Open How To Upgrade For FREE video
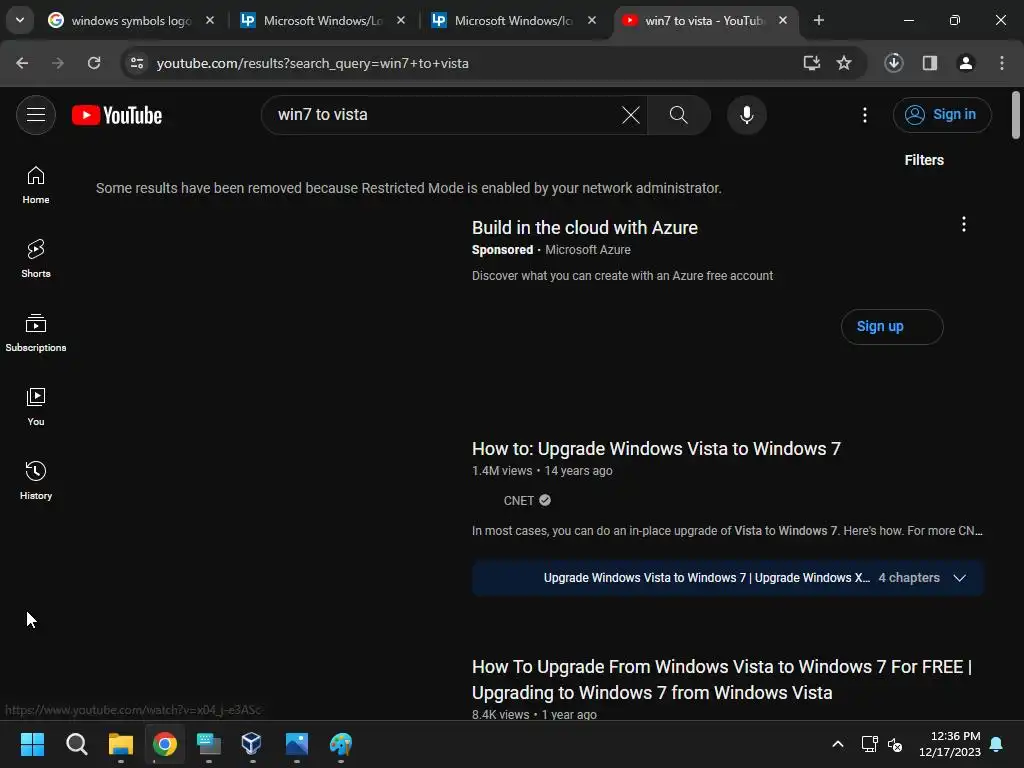1024x768 pixels. click(x=722, y=680)
